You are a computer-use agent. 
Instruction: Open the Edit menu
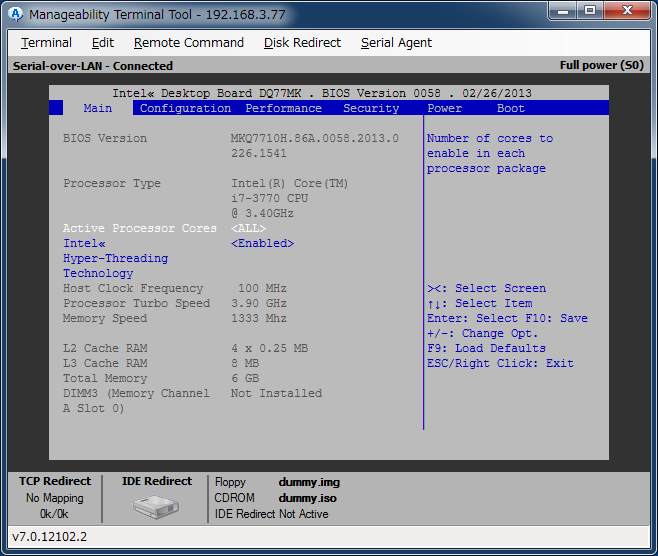coord(103,43)
